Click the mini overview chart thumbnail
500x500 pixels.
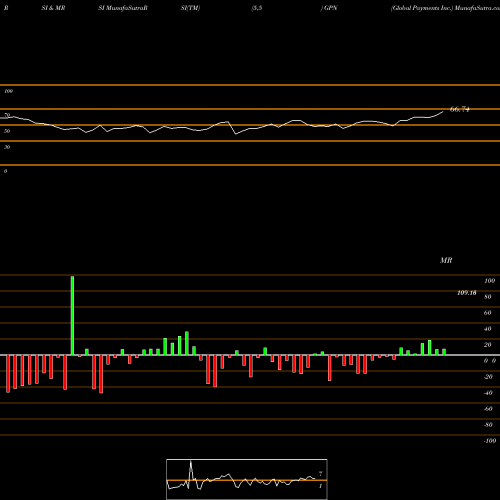[x=247, y=479]
